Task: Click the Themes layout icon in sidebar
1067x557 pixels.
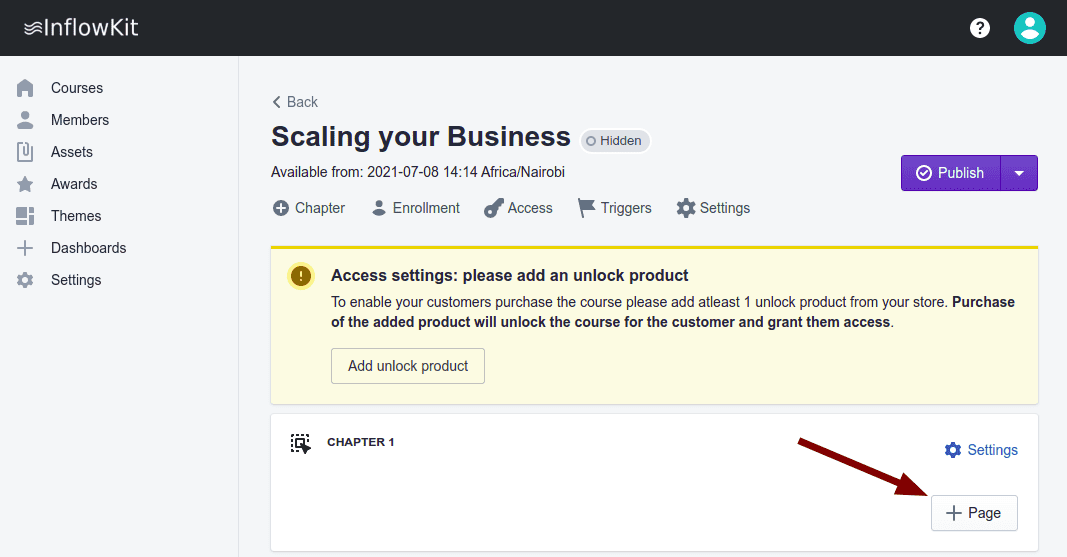Action: [26, 216]
